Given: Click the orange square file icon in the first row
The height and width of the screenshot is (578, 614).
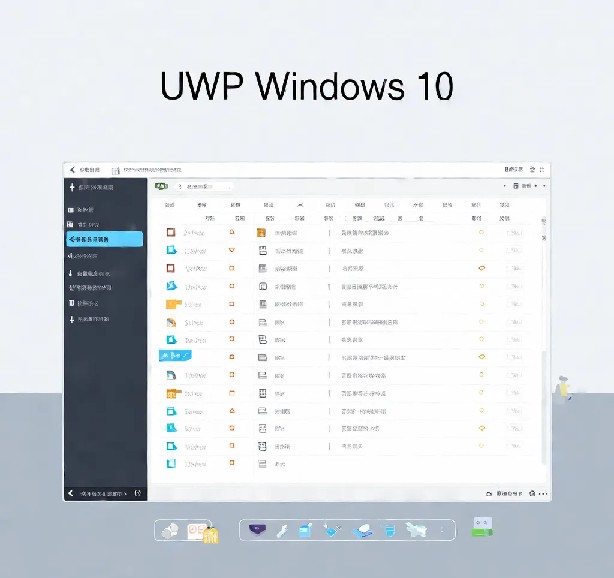Looking at the screenshot, I should coord(261,233).
